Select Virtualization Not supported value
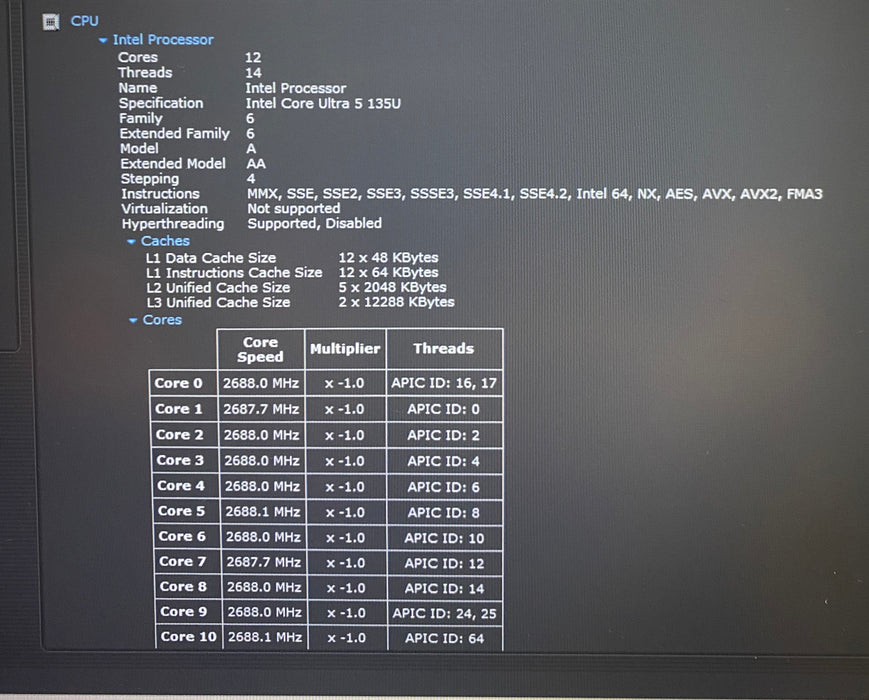The height and width of the screenshot is (700, 869). click(293, 209)
